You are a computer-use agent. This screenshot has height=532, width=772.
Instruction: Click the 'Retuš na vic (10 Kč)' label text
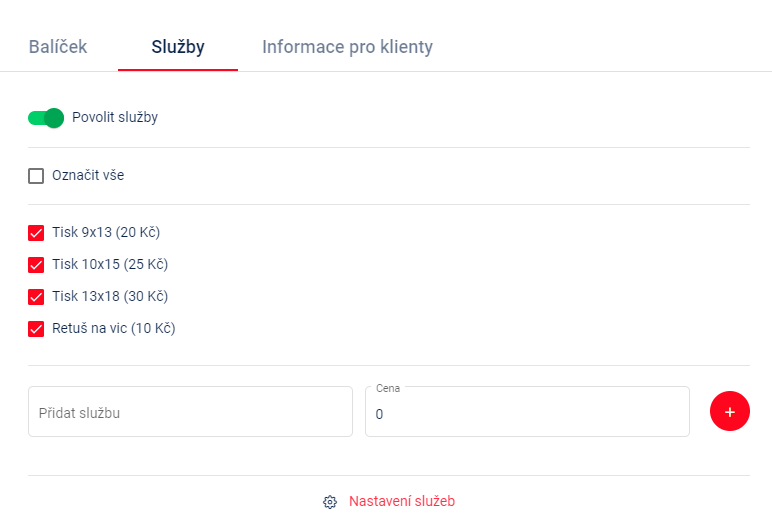pos(114,328)
